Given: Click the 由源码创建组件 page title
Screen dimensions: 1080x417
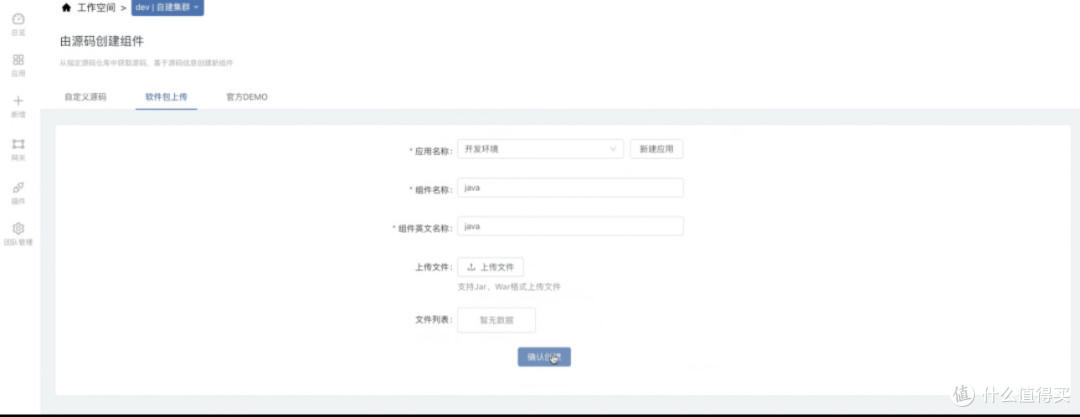Looking at the screenshot, I should [x=102, y=42].
